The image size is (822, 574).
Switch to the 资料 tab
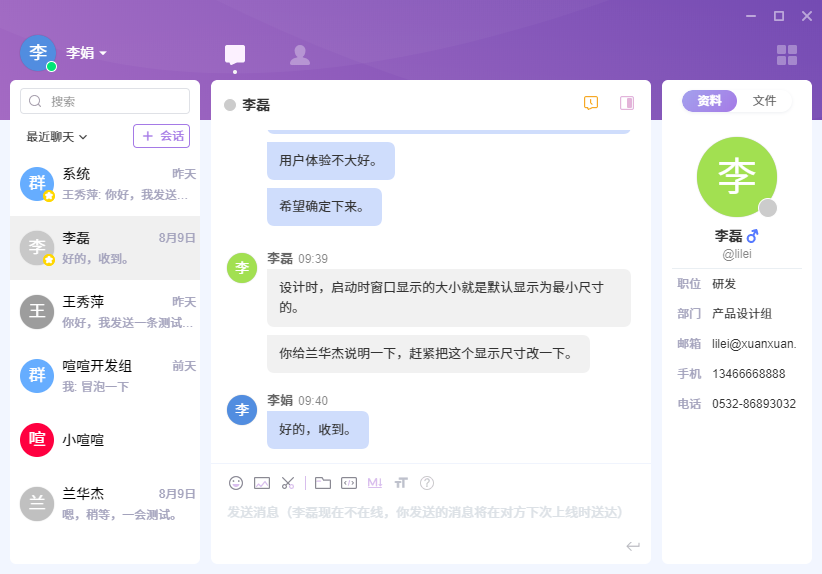pyautogui.click(x=709, y=101)
